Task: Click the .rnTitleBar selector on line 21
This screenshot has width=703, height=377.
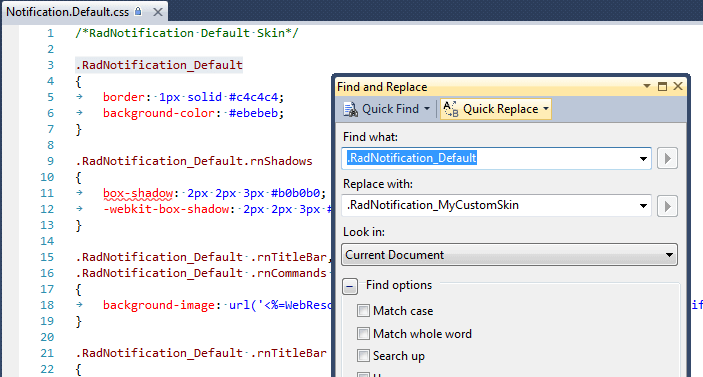Action: tap(288, 353)
